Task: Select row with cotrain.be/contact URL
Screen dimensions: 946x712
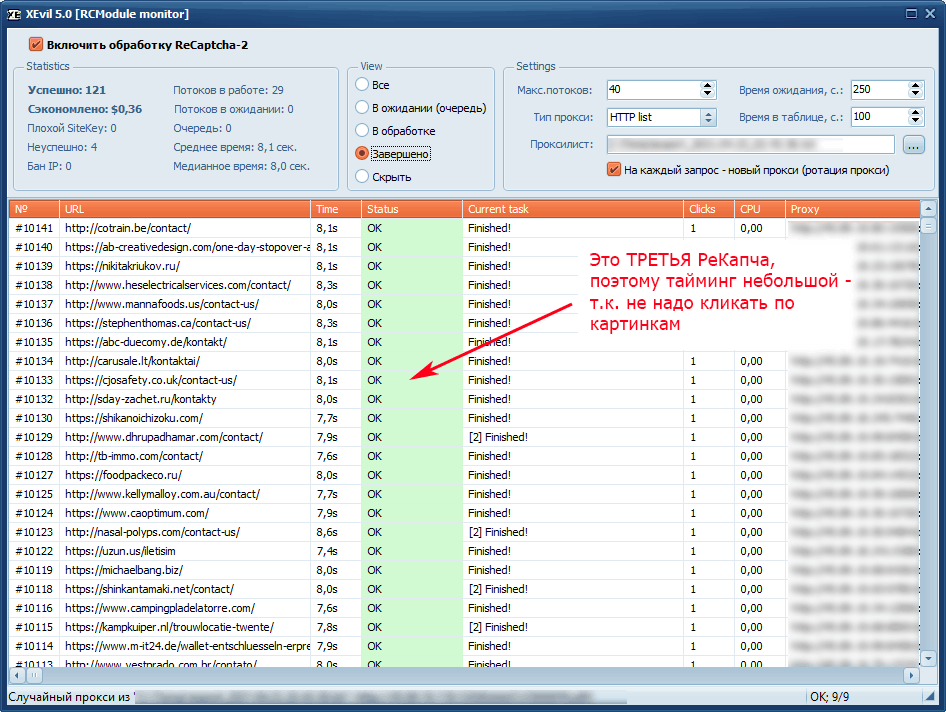Action: pos(465,228)
